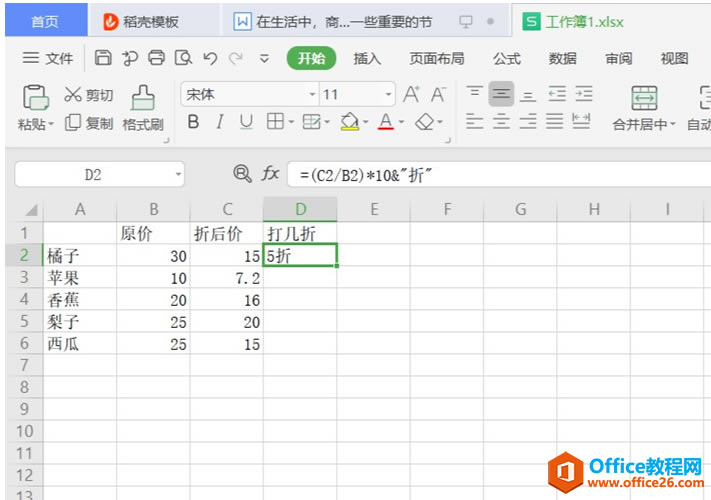The height and width of the screenshot is (500, 711).
Task: Click the 开始 ribbon tab
Action: 312,58
